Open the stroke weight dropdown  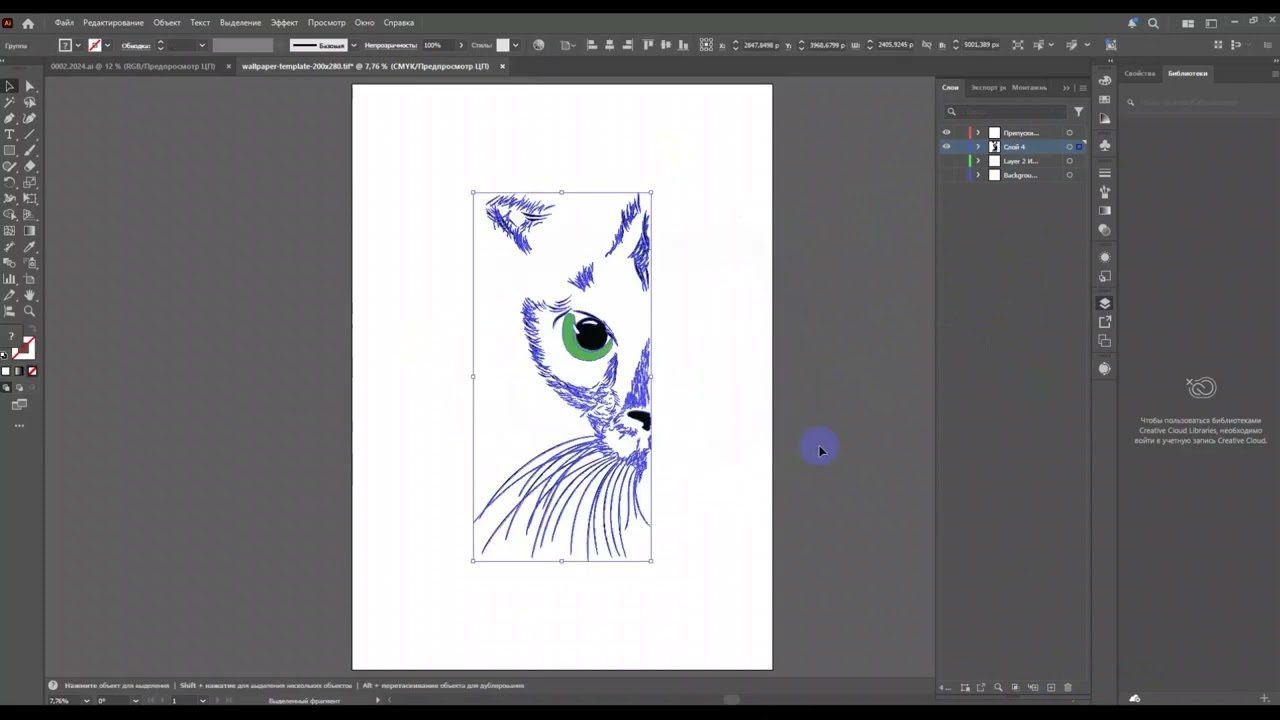(202, 45)
